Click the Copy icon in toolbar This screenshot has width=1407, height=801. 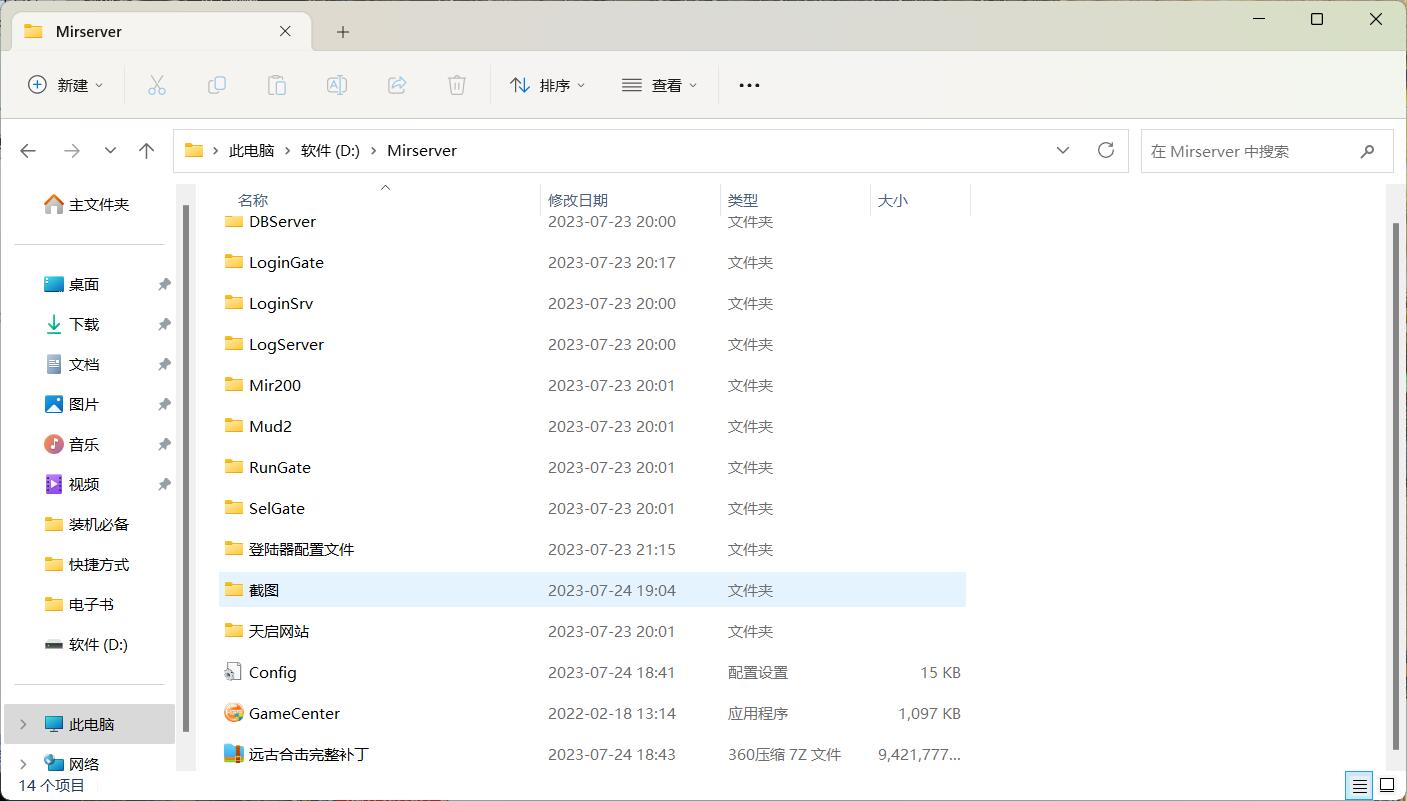217,86
